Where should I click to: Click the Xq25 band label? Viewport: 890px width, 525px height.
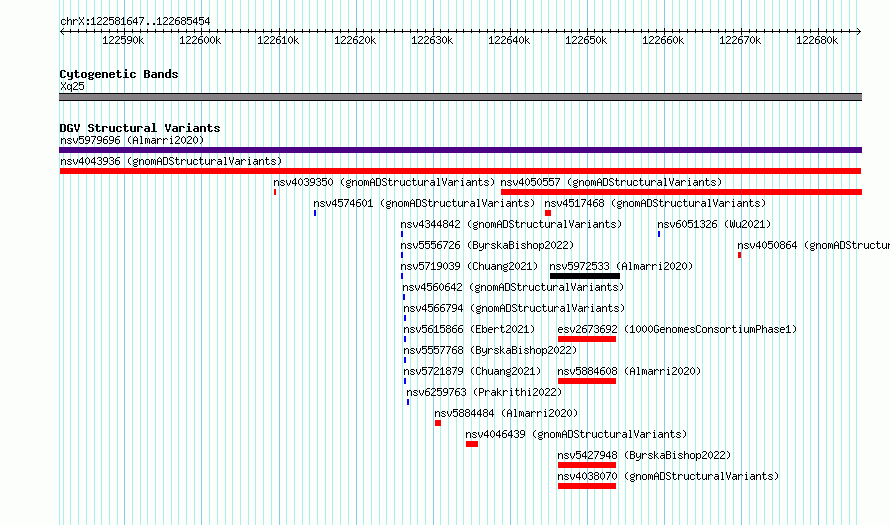point(72,86)
